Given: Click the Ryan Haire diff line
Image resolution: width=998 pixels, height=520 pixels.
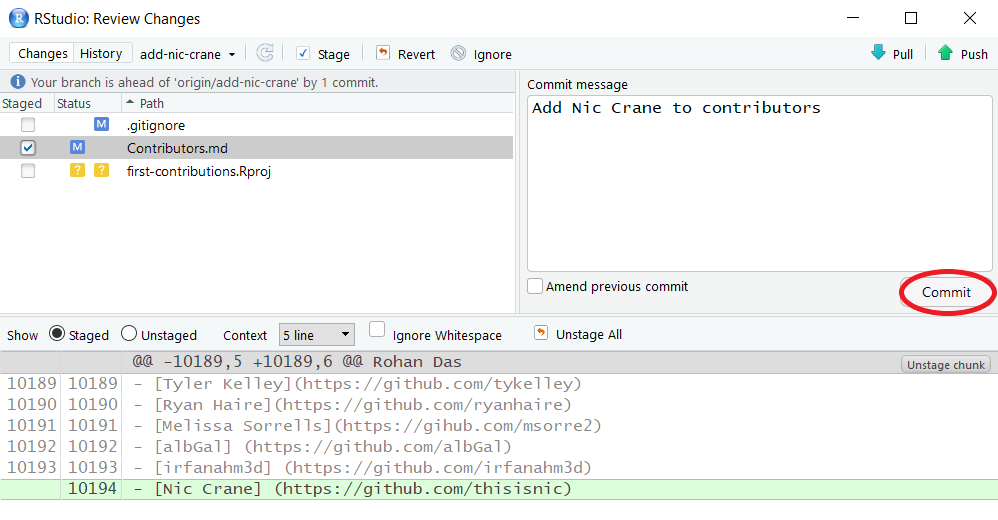Looking at the screenshot, I should 499,405.
